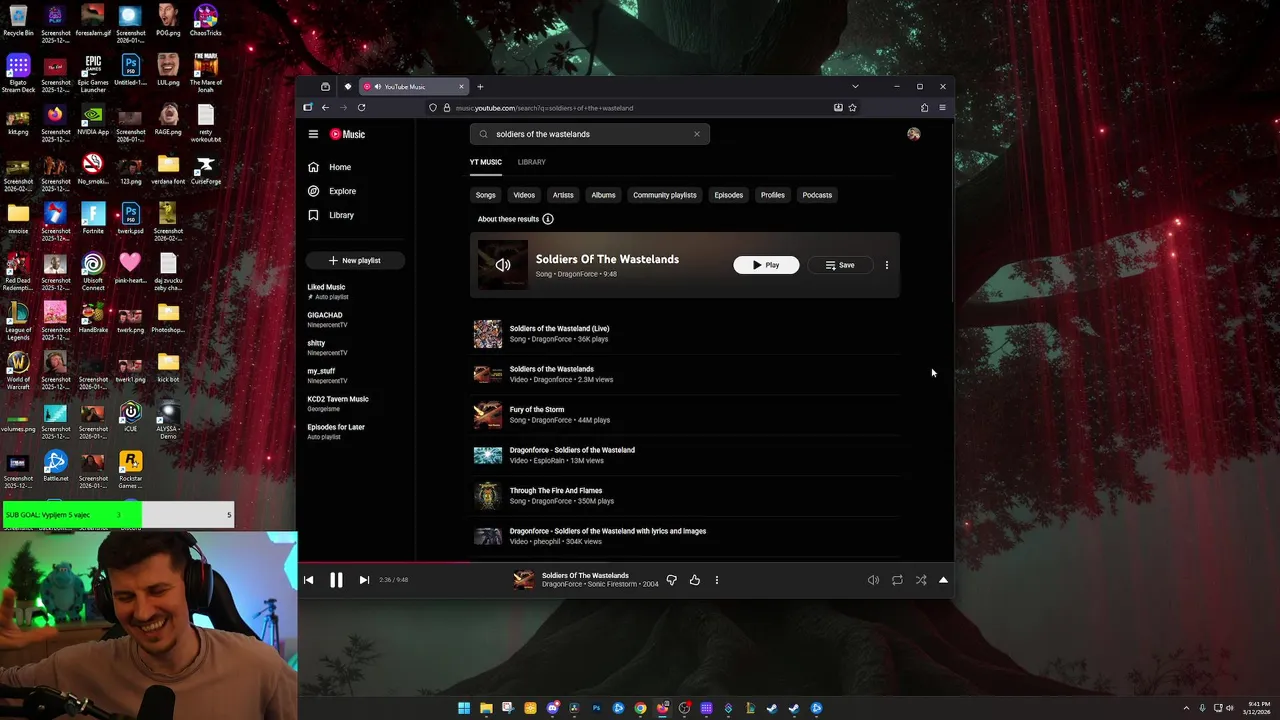Open the Epic Games Launcher desktop icon
Image resolution: width=1280 pixels, height=720 pixels.
93,73
